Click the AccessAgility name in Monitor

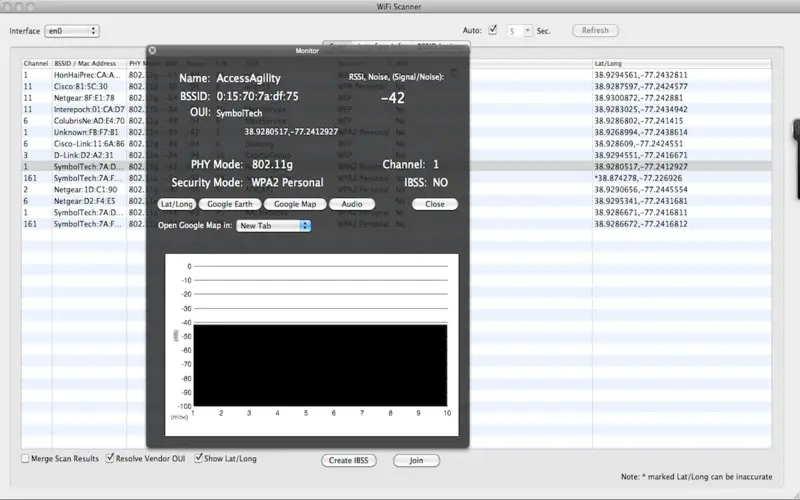(248, 78)
